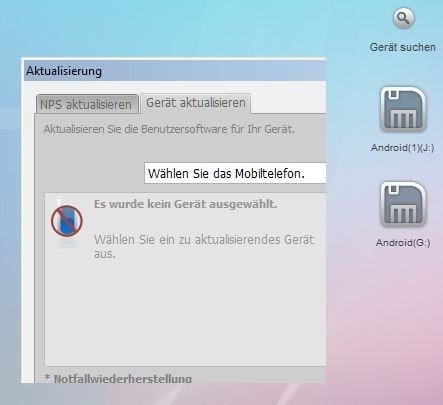The image size is (443, 405).
Task: Click the Gerät suchen magnifier icon
Action: pos(403,19)
